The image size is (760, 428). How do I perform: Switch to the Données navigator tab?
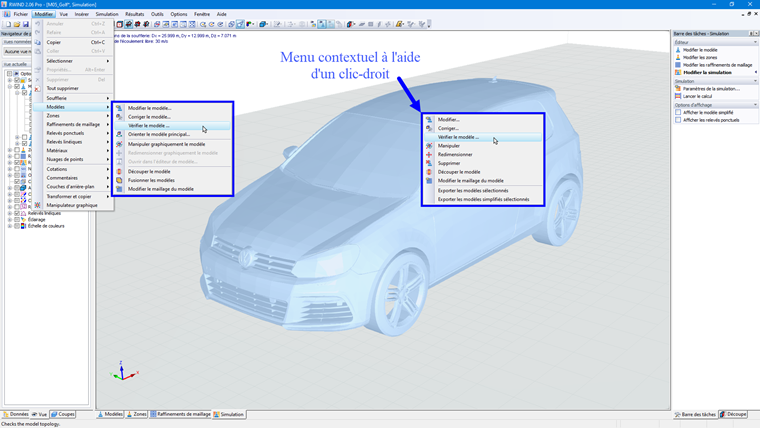tap(16, 414)
